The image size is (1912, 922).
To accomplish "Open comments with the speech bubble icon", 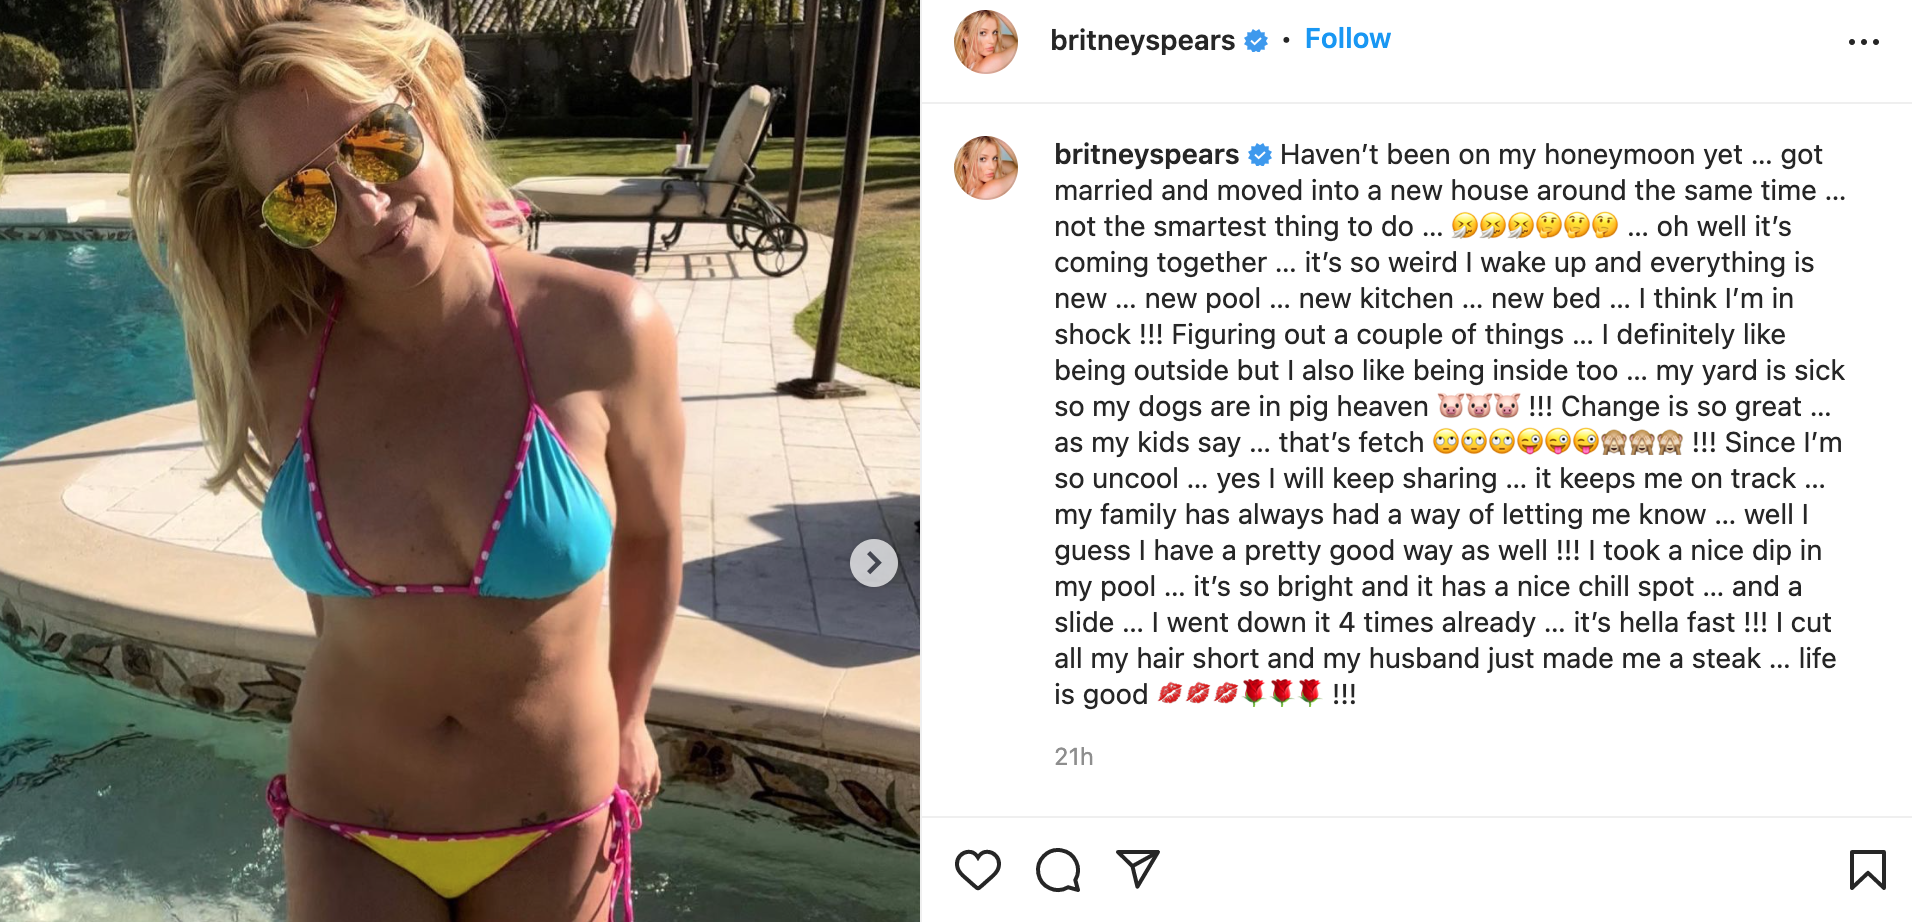I will coord(1058,869).
